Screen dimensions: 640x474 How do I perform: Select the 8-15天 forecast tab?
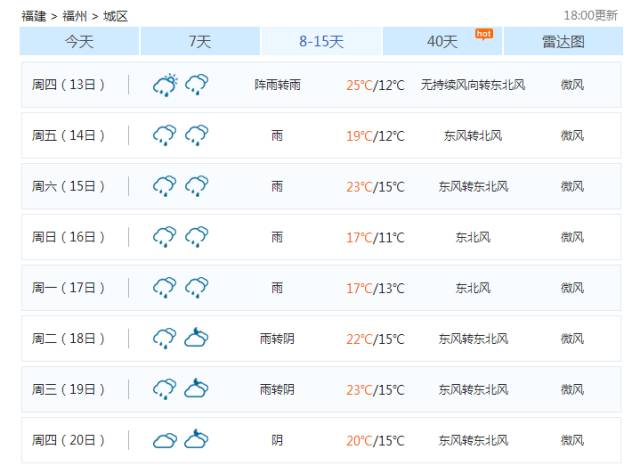pyautogui.click(x=321, y=41)
